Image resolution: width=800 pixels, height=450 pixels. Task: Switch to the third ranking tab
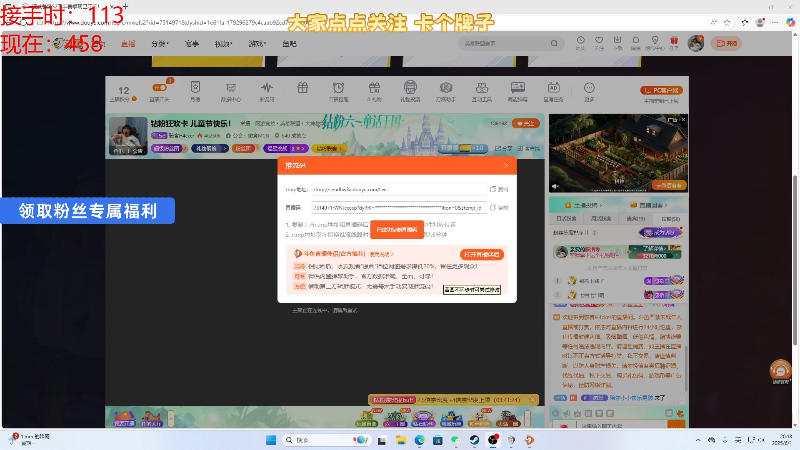coord(636,218)
